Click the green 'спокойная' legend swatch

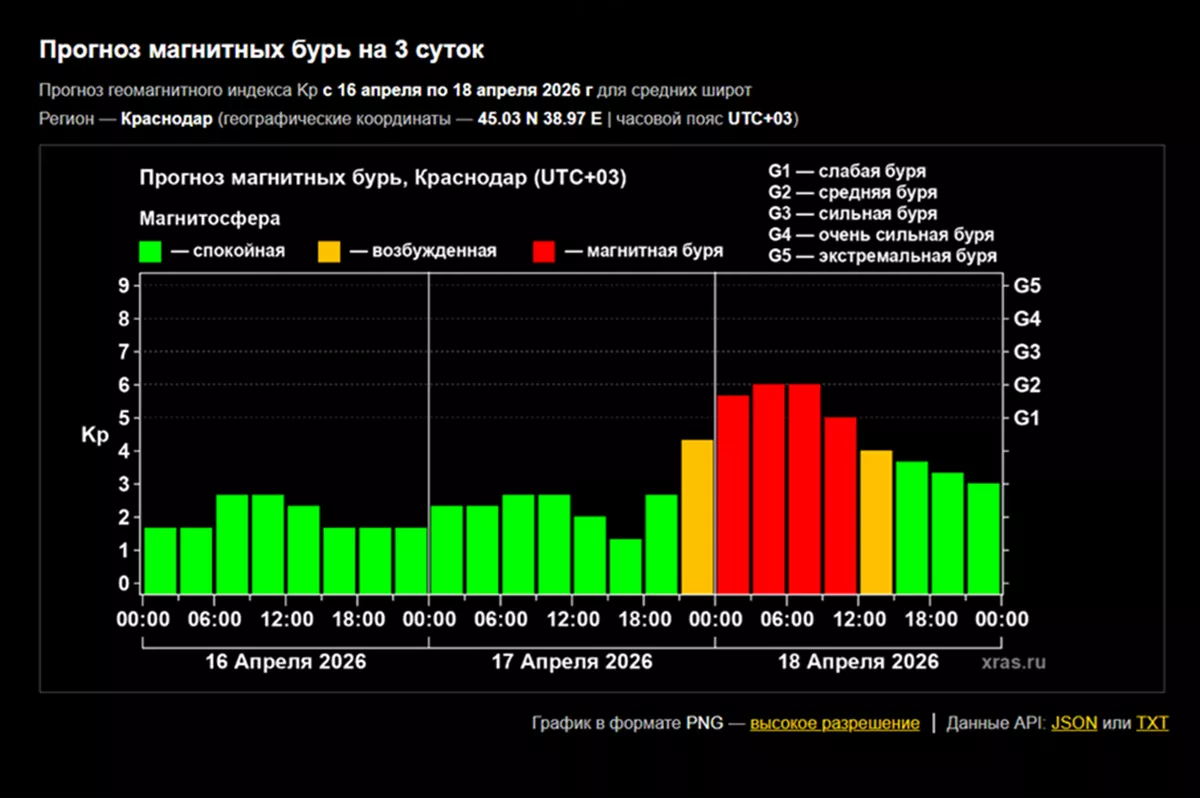click(150, 251)
